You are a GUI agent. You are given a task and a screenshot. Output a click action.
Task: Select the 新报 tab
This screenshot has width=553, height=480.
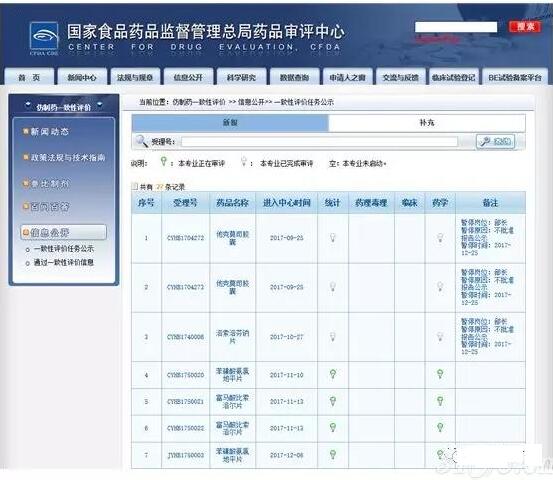pyautogui.click(x=230, y=123)
